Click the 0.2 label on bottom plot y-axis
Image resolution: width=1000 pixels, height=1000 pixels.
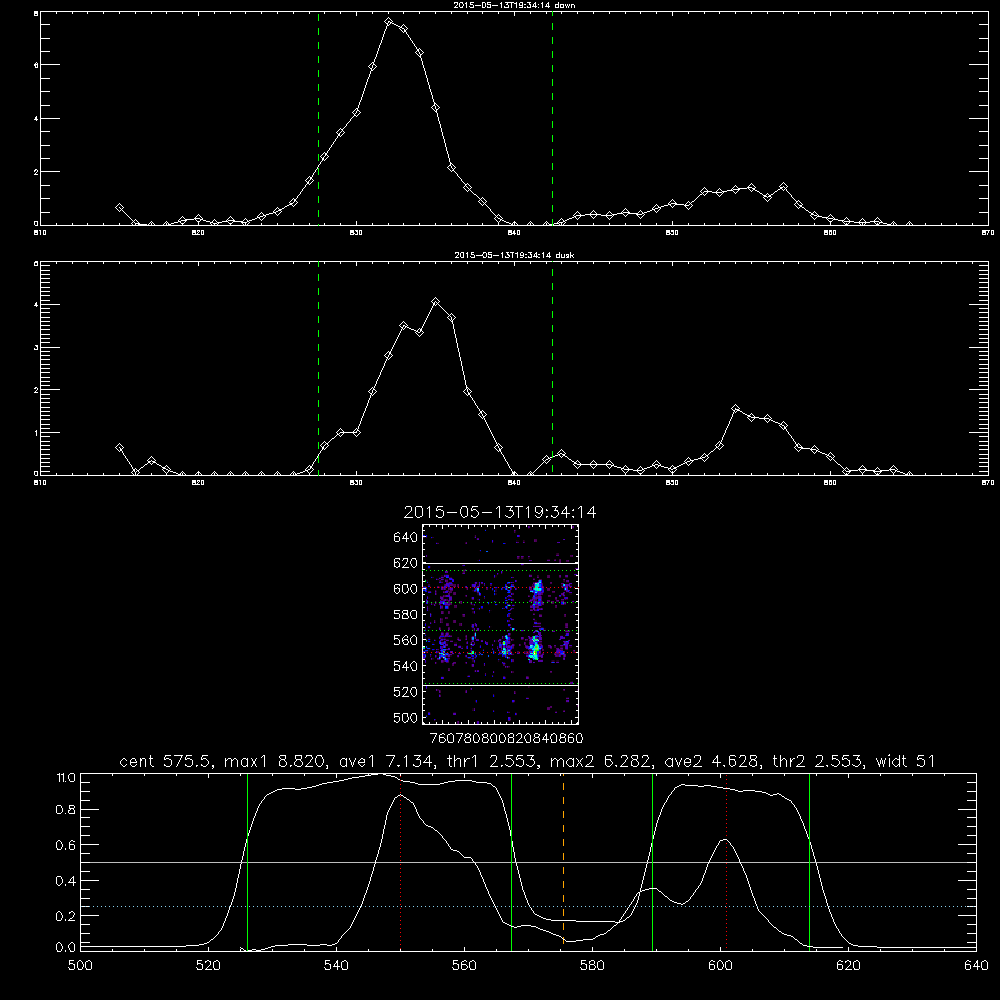[x=66, y=916]
